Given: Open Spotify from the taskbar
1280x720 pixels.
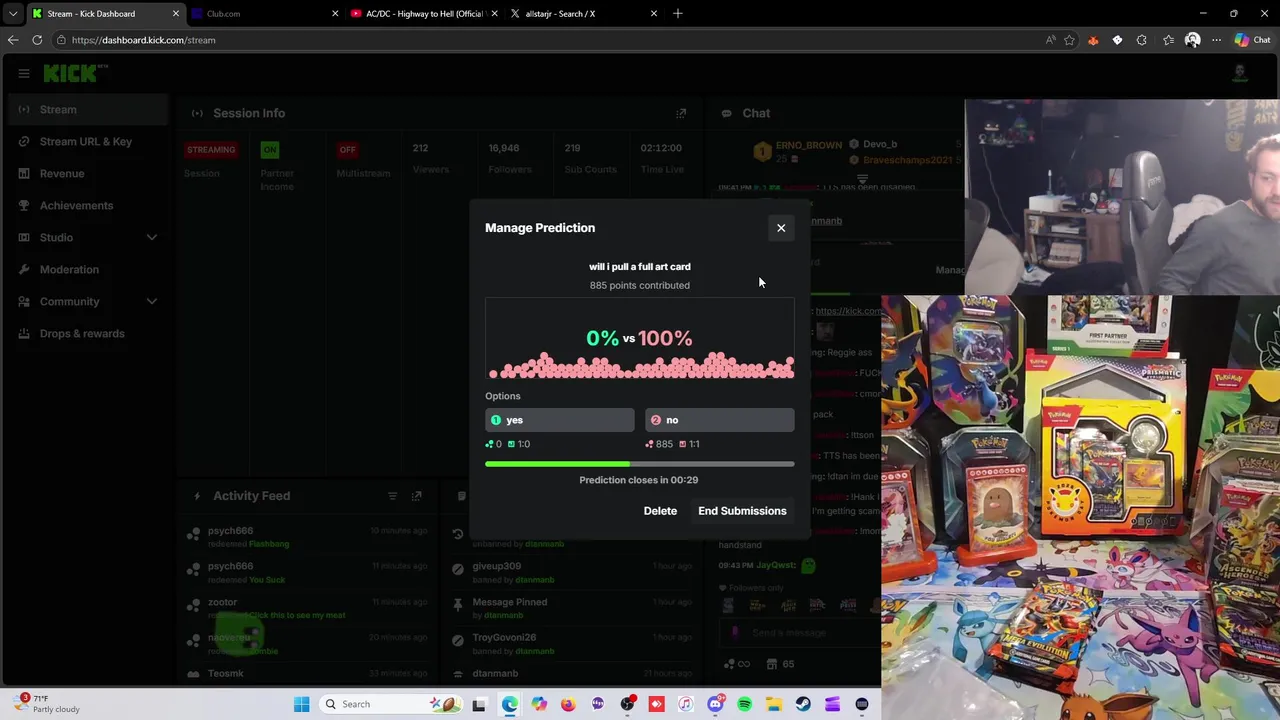Looking at the screenshot, I should point(744,704).
